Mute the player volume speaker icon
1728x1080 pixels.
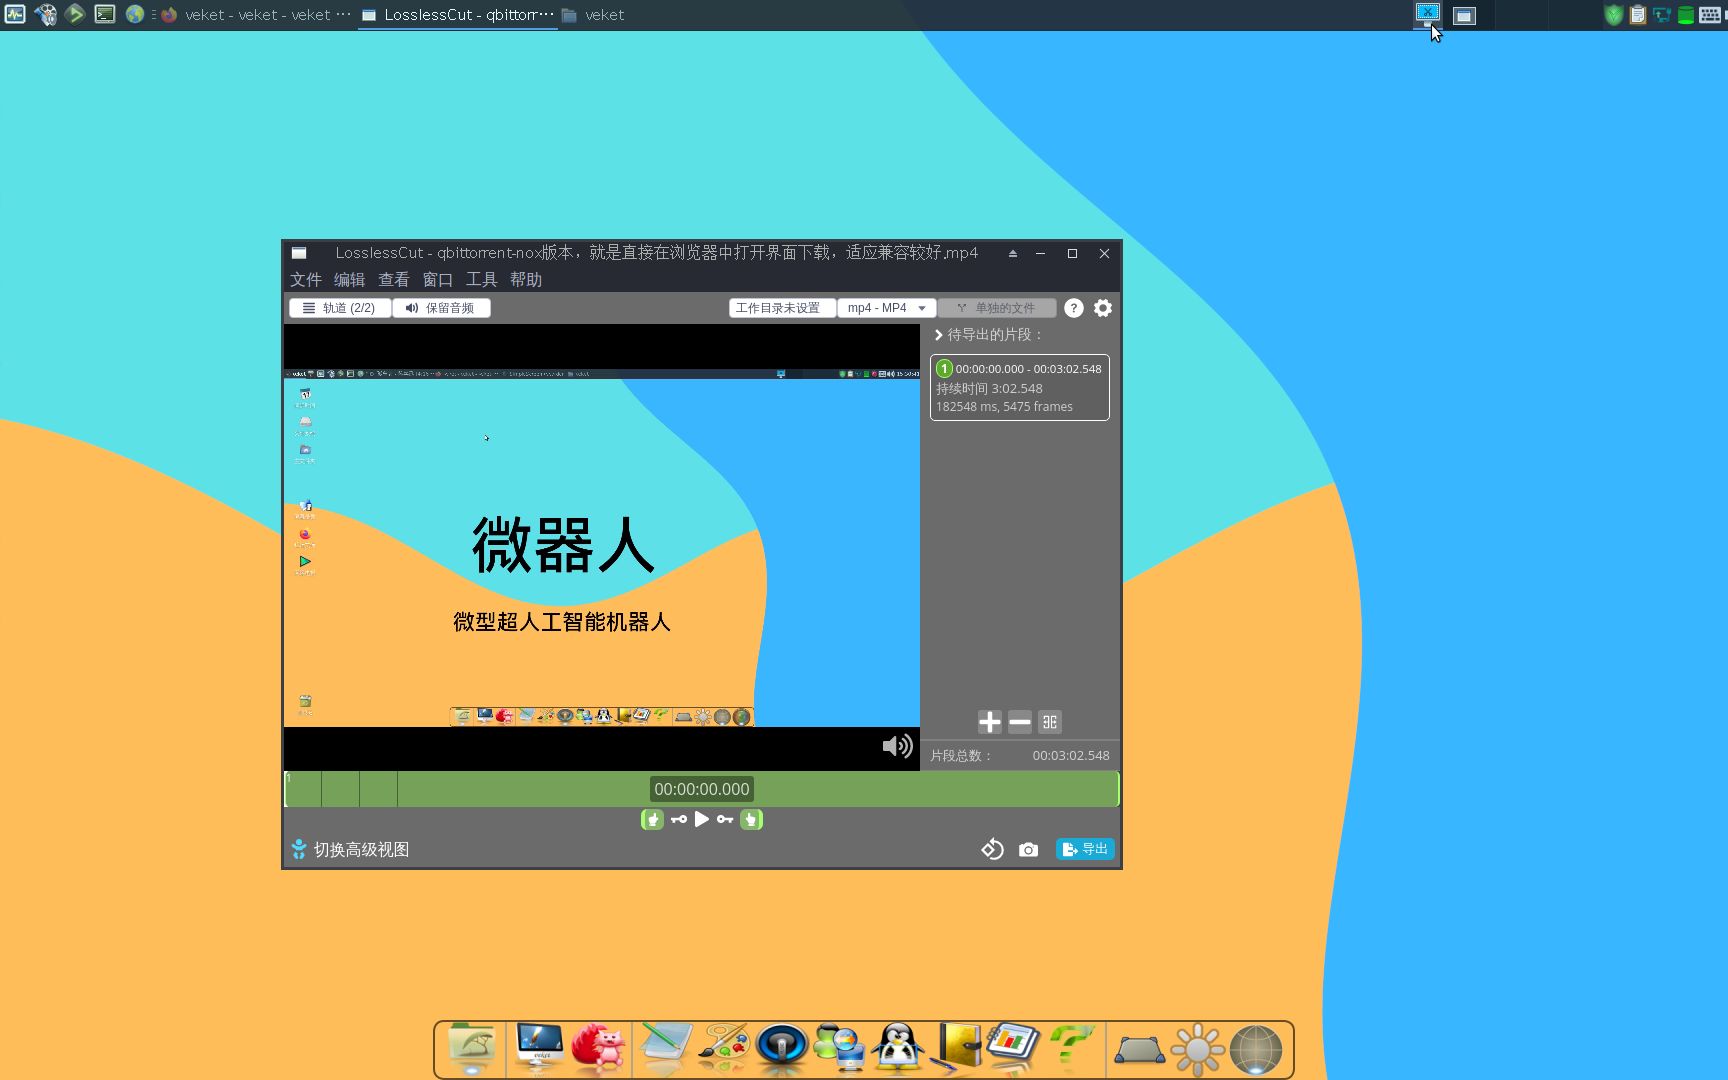(x=896, y=746)
